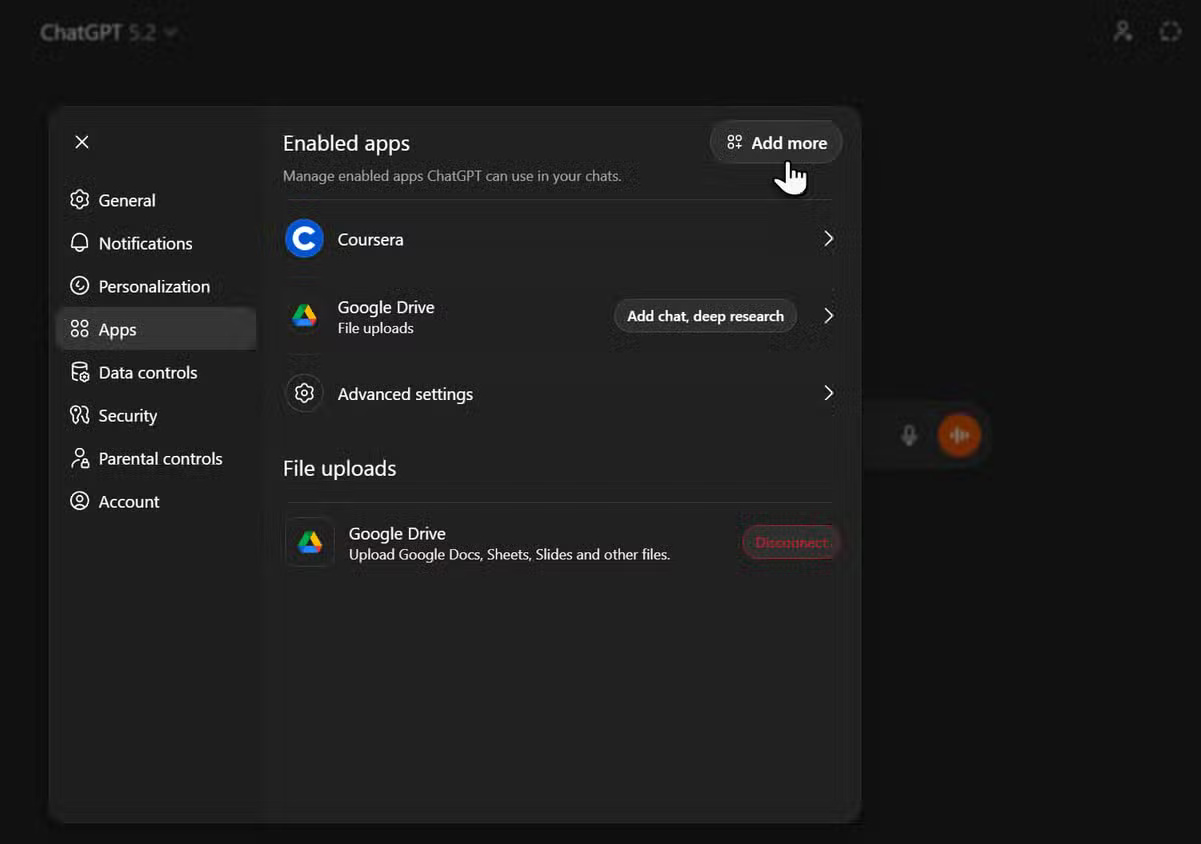
Task: Close the settings dialog with X
Action: [82, 142]
